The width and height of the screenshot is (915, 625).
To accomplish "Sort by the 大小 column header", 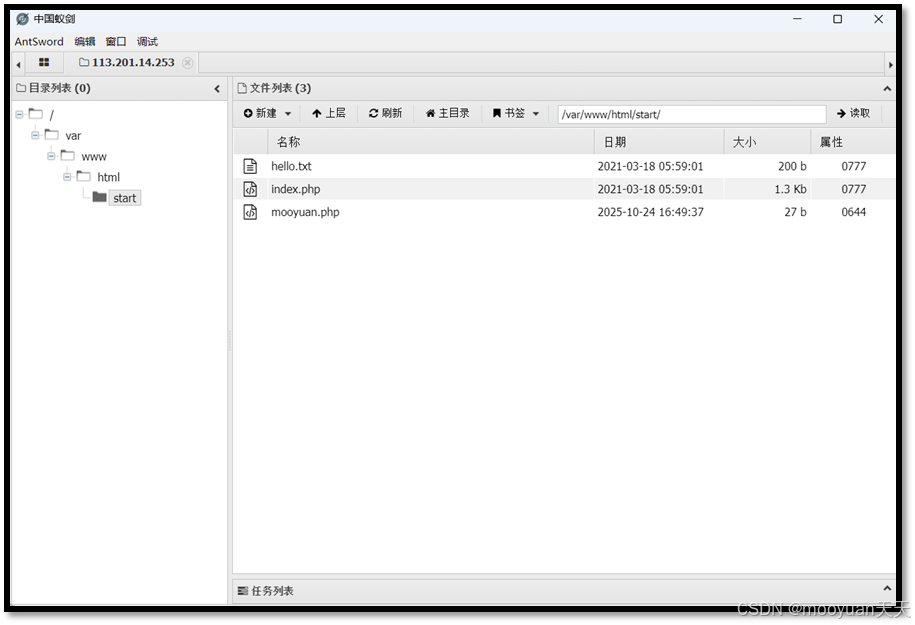I will (767, 142).
